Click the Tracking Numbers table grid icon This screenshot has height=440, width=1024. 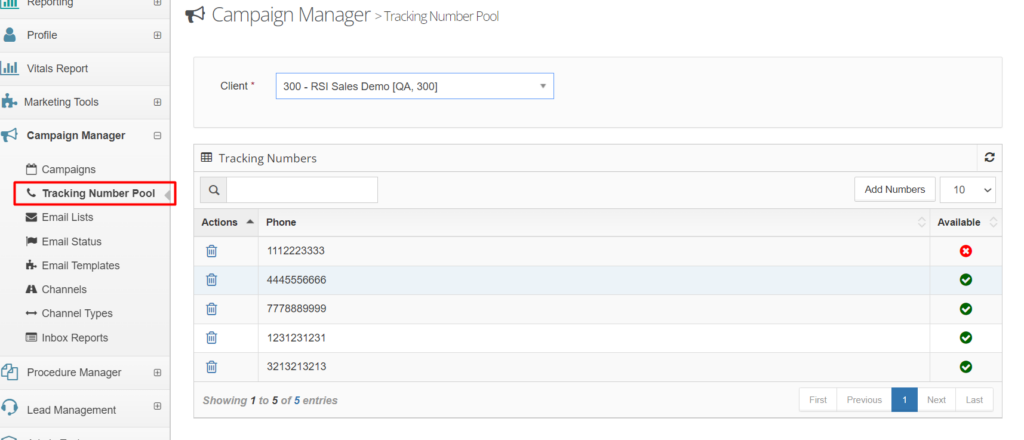206,158
